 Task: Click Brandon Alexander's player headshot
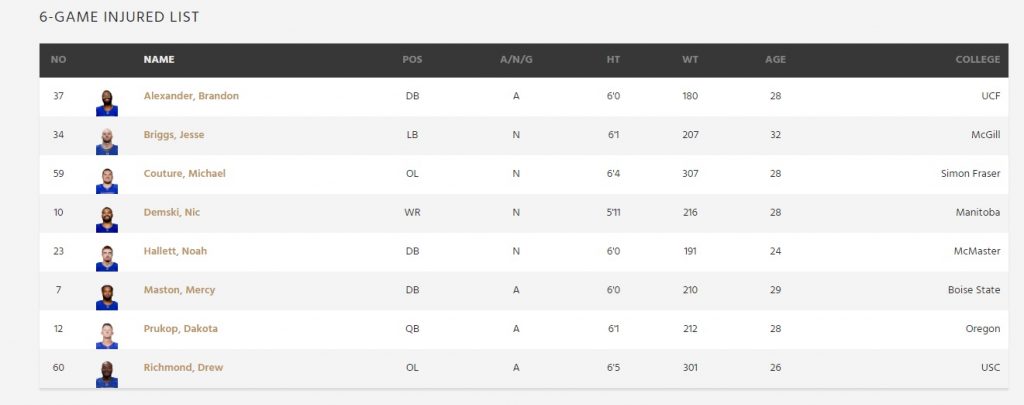tap(107, 102)
